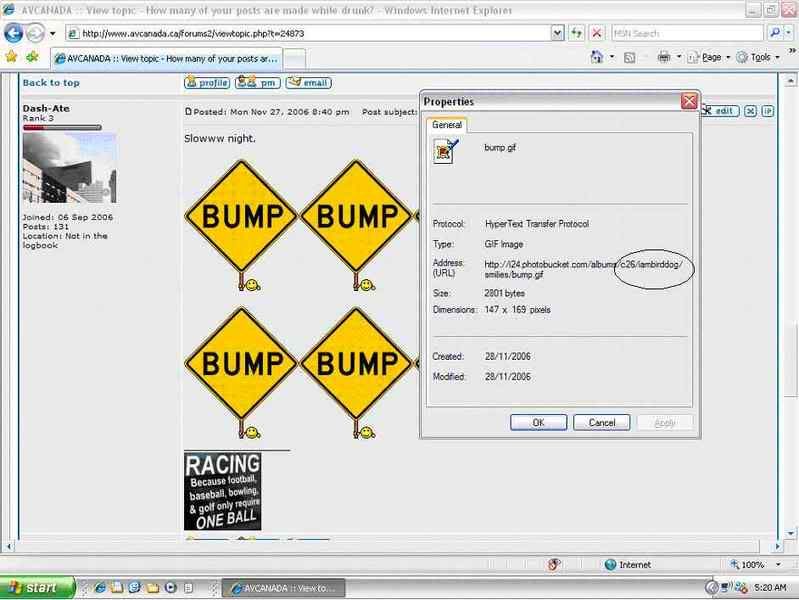Open the Favorites Center star icon
Image resolution: width=799 pixels, height=600 pixels.
click(12, 57)
